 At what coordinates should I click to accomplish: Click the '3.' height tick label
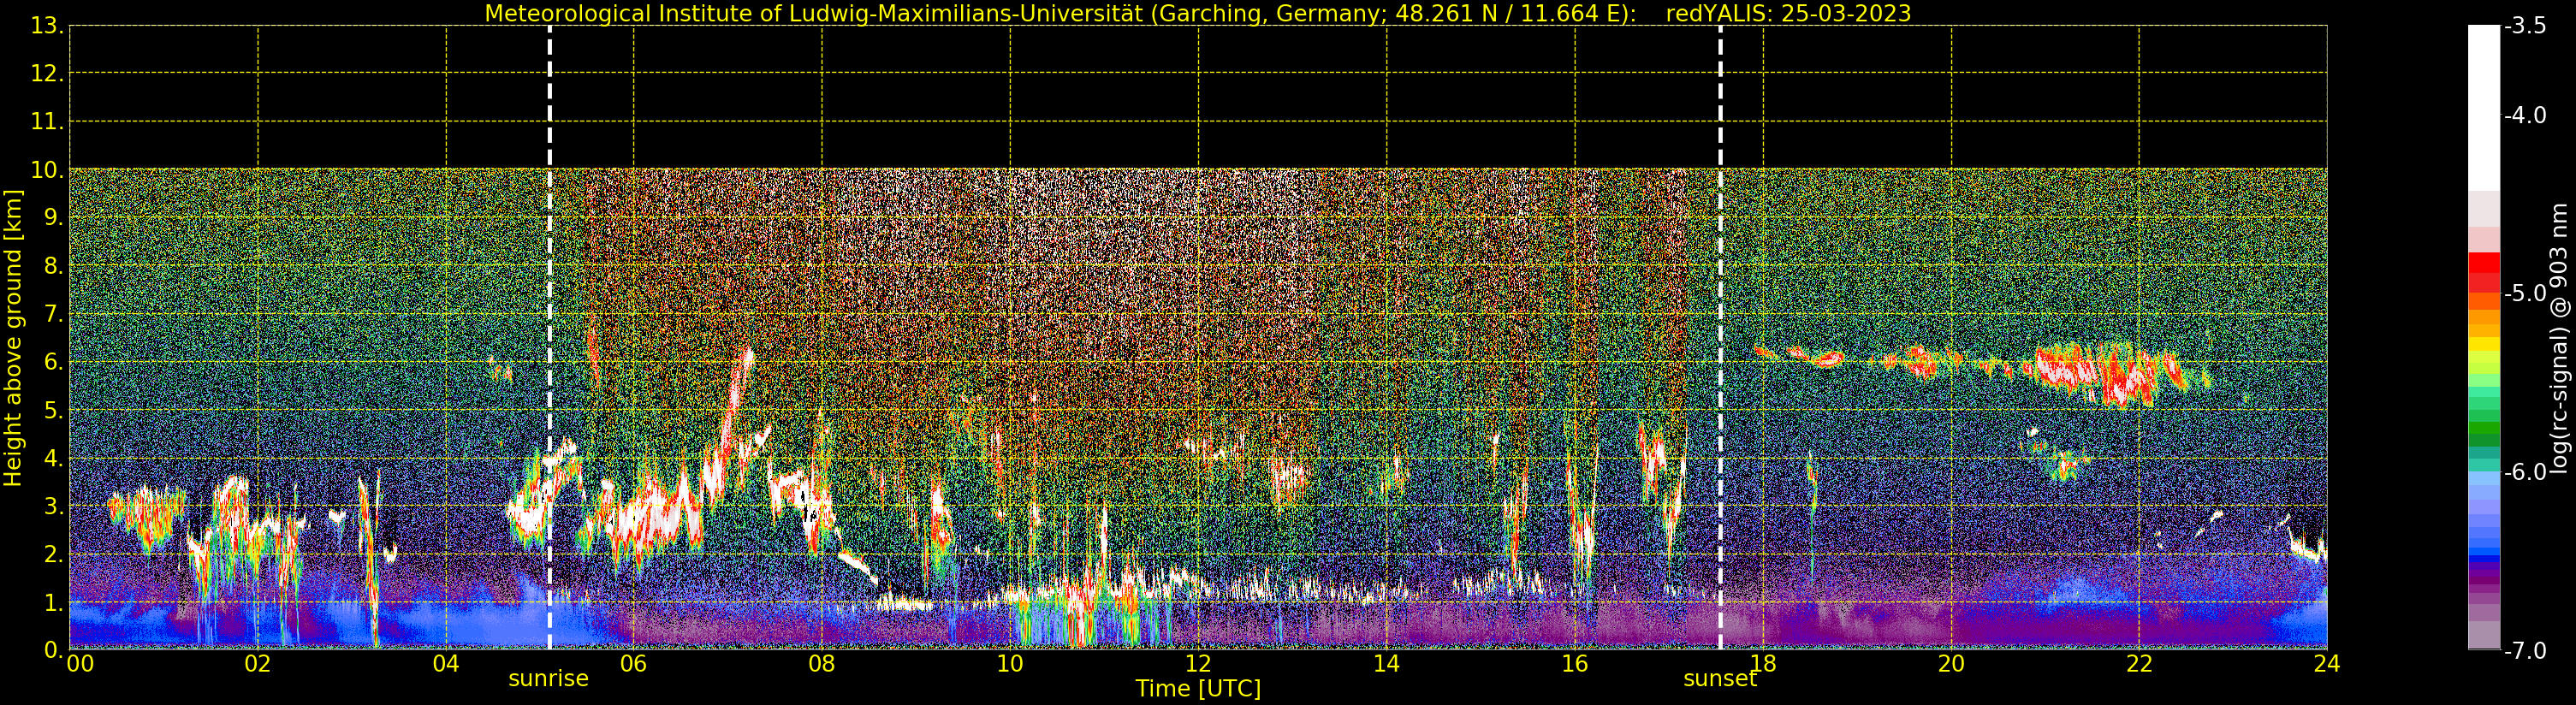pos(53,506)
